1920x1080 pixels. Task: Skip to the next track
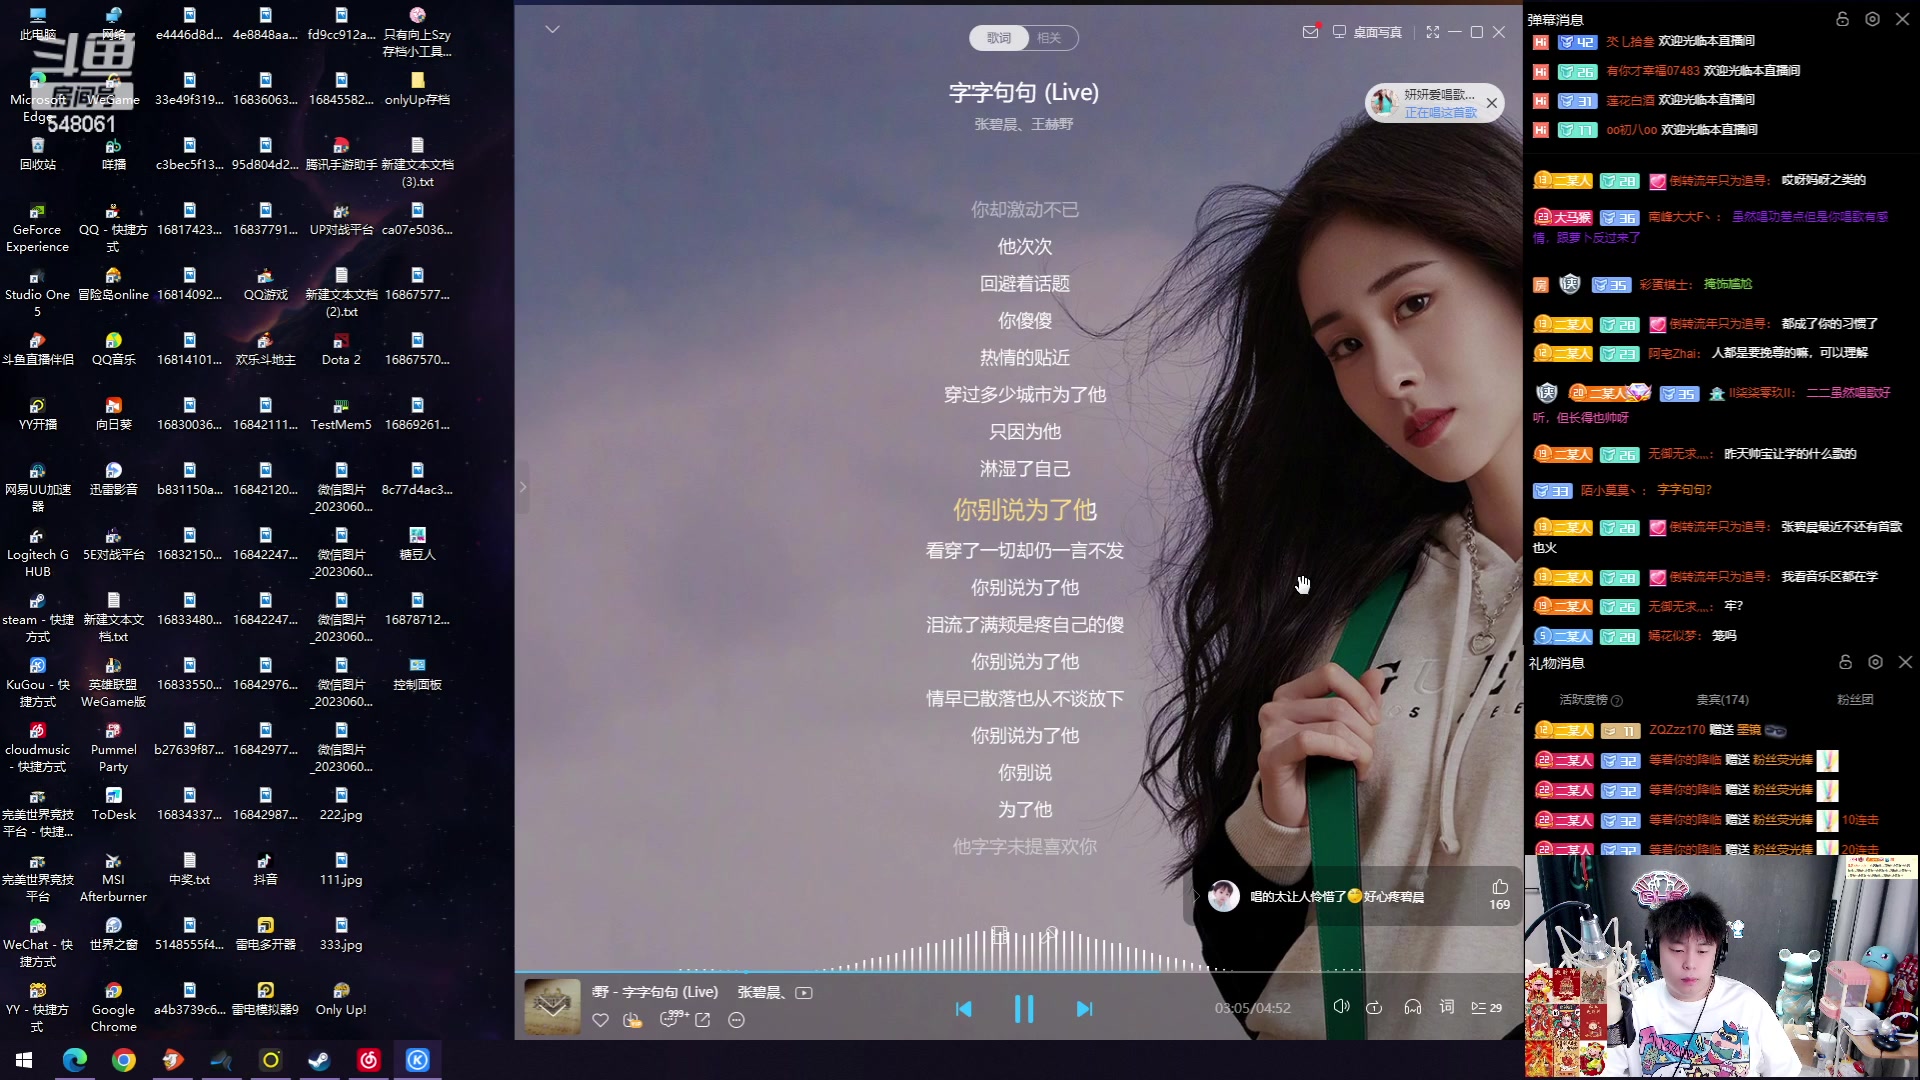click(x=1084, y=1009)
